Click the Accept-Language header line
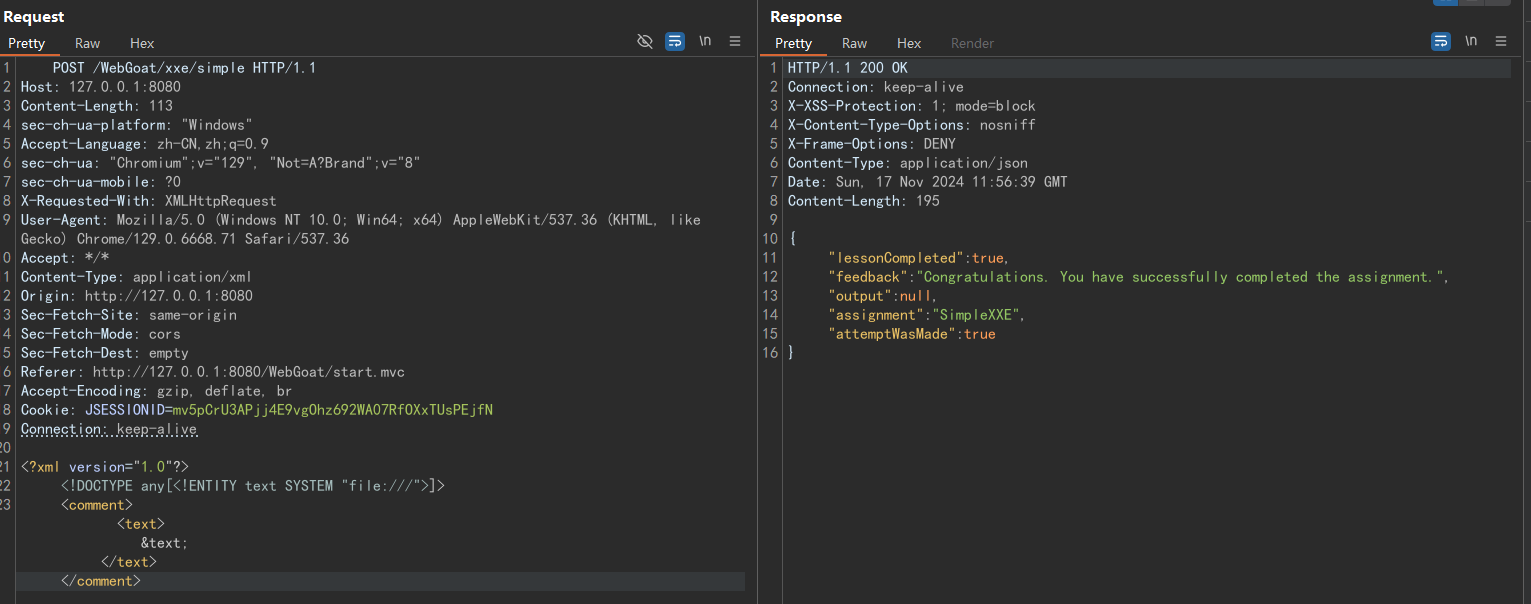 pyautogui.click(x=144, y=144)
